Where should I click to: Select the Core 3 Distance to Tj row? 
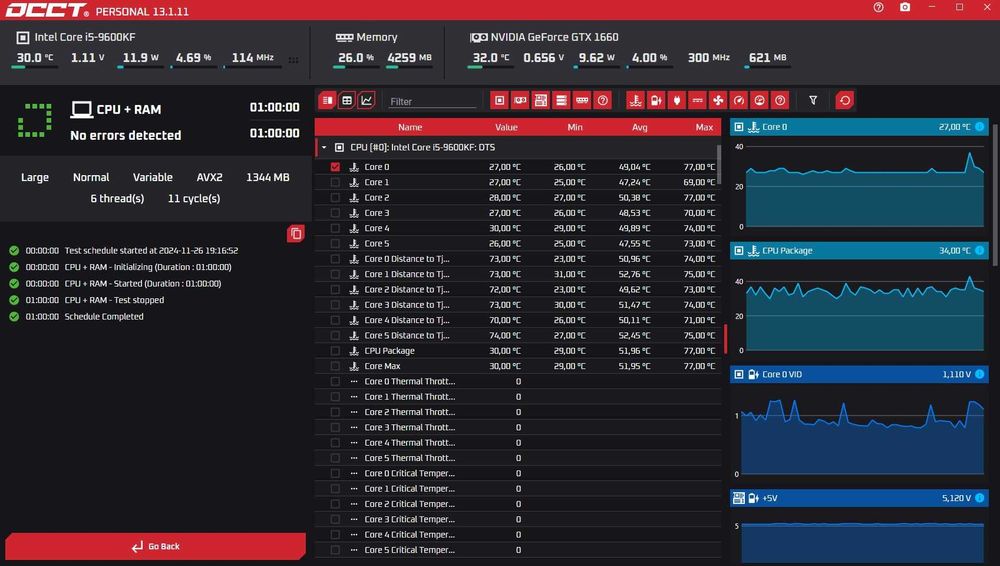click(x=518, y=304)
